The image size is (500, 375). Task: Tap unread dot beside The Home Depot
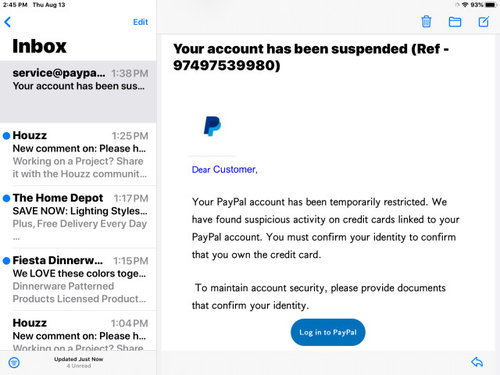click(6, 198)
